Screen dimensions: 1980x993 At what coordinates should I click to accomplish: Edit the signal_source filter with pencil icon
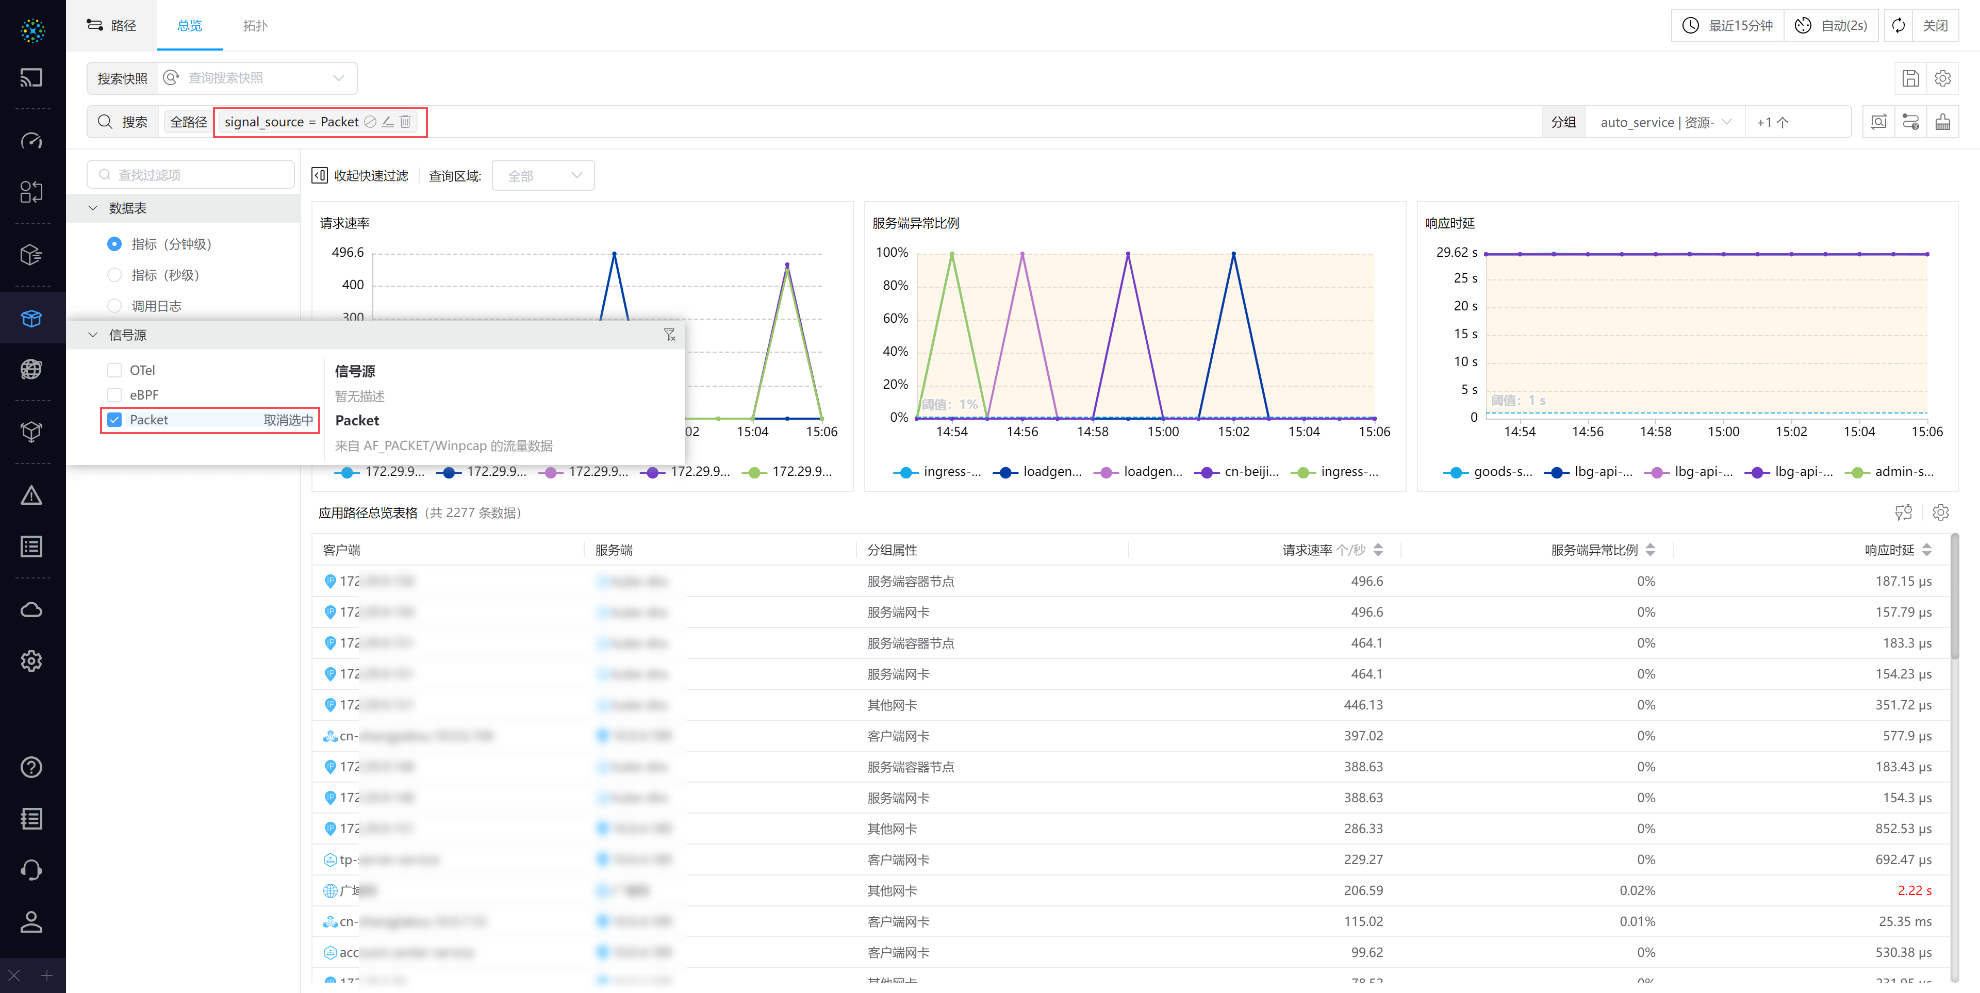(x=388, y=122)
